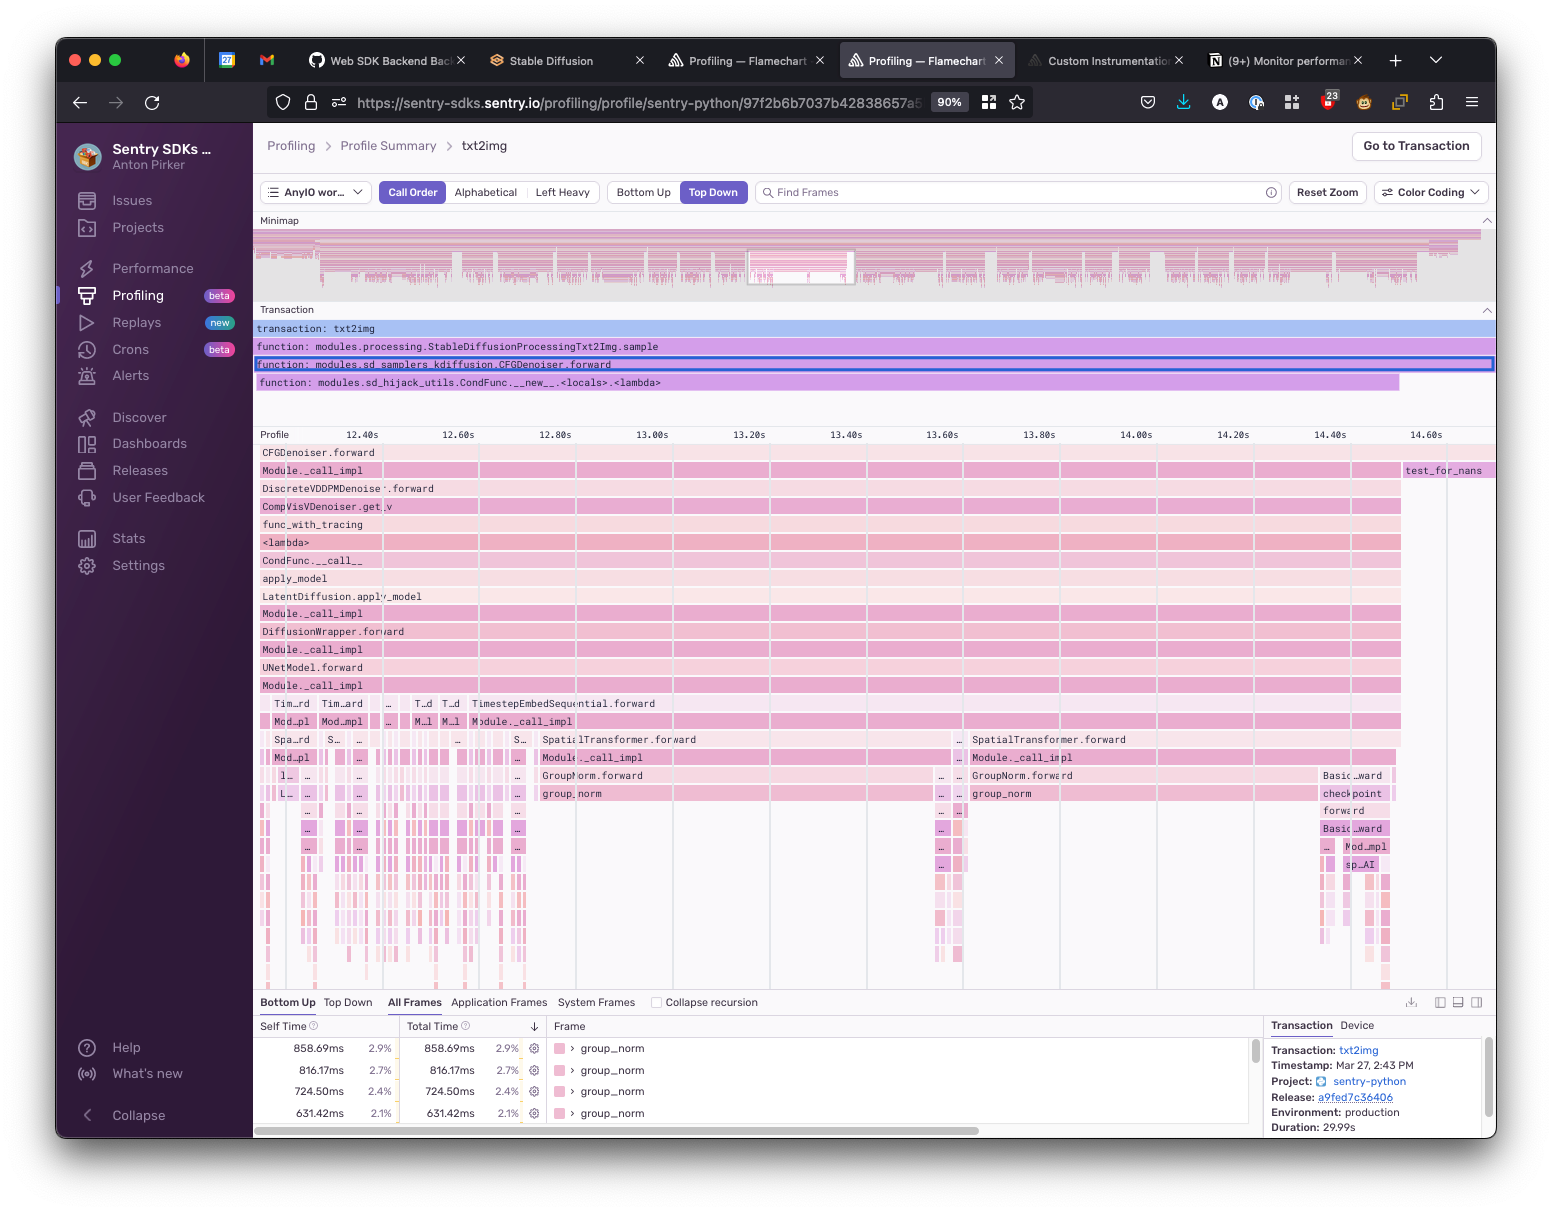Click the export profile download icon
The height and width of the screenshot is (1212, 1552).
tap(1411, 1003)
